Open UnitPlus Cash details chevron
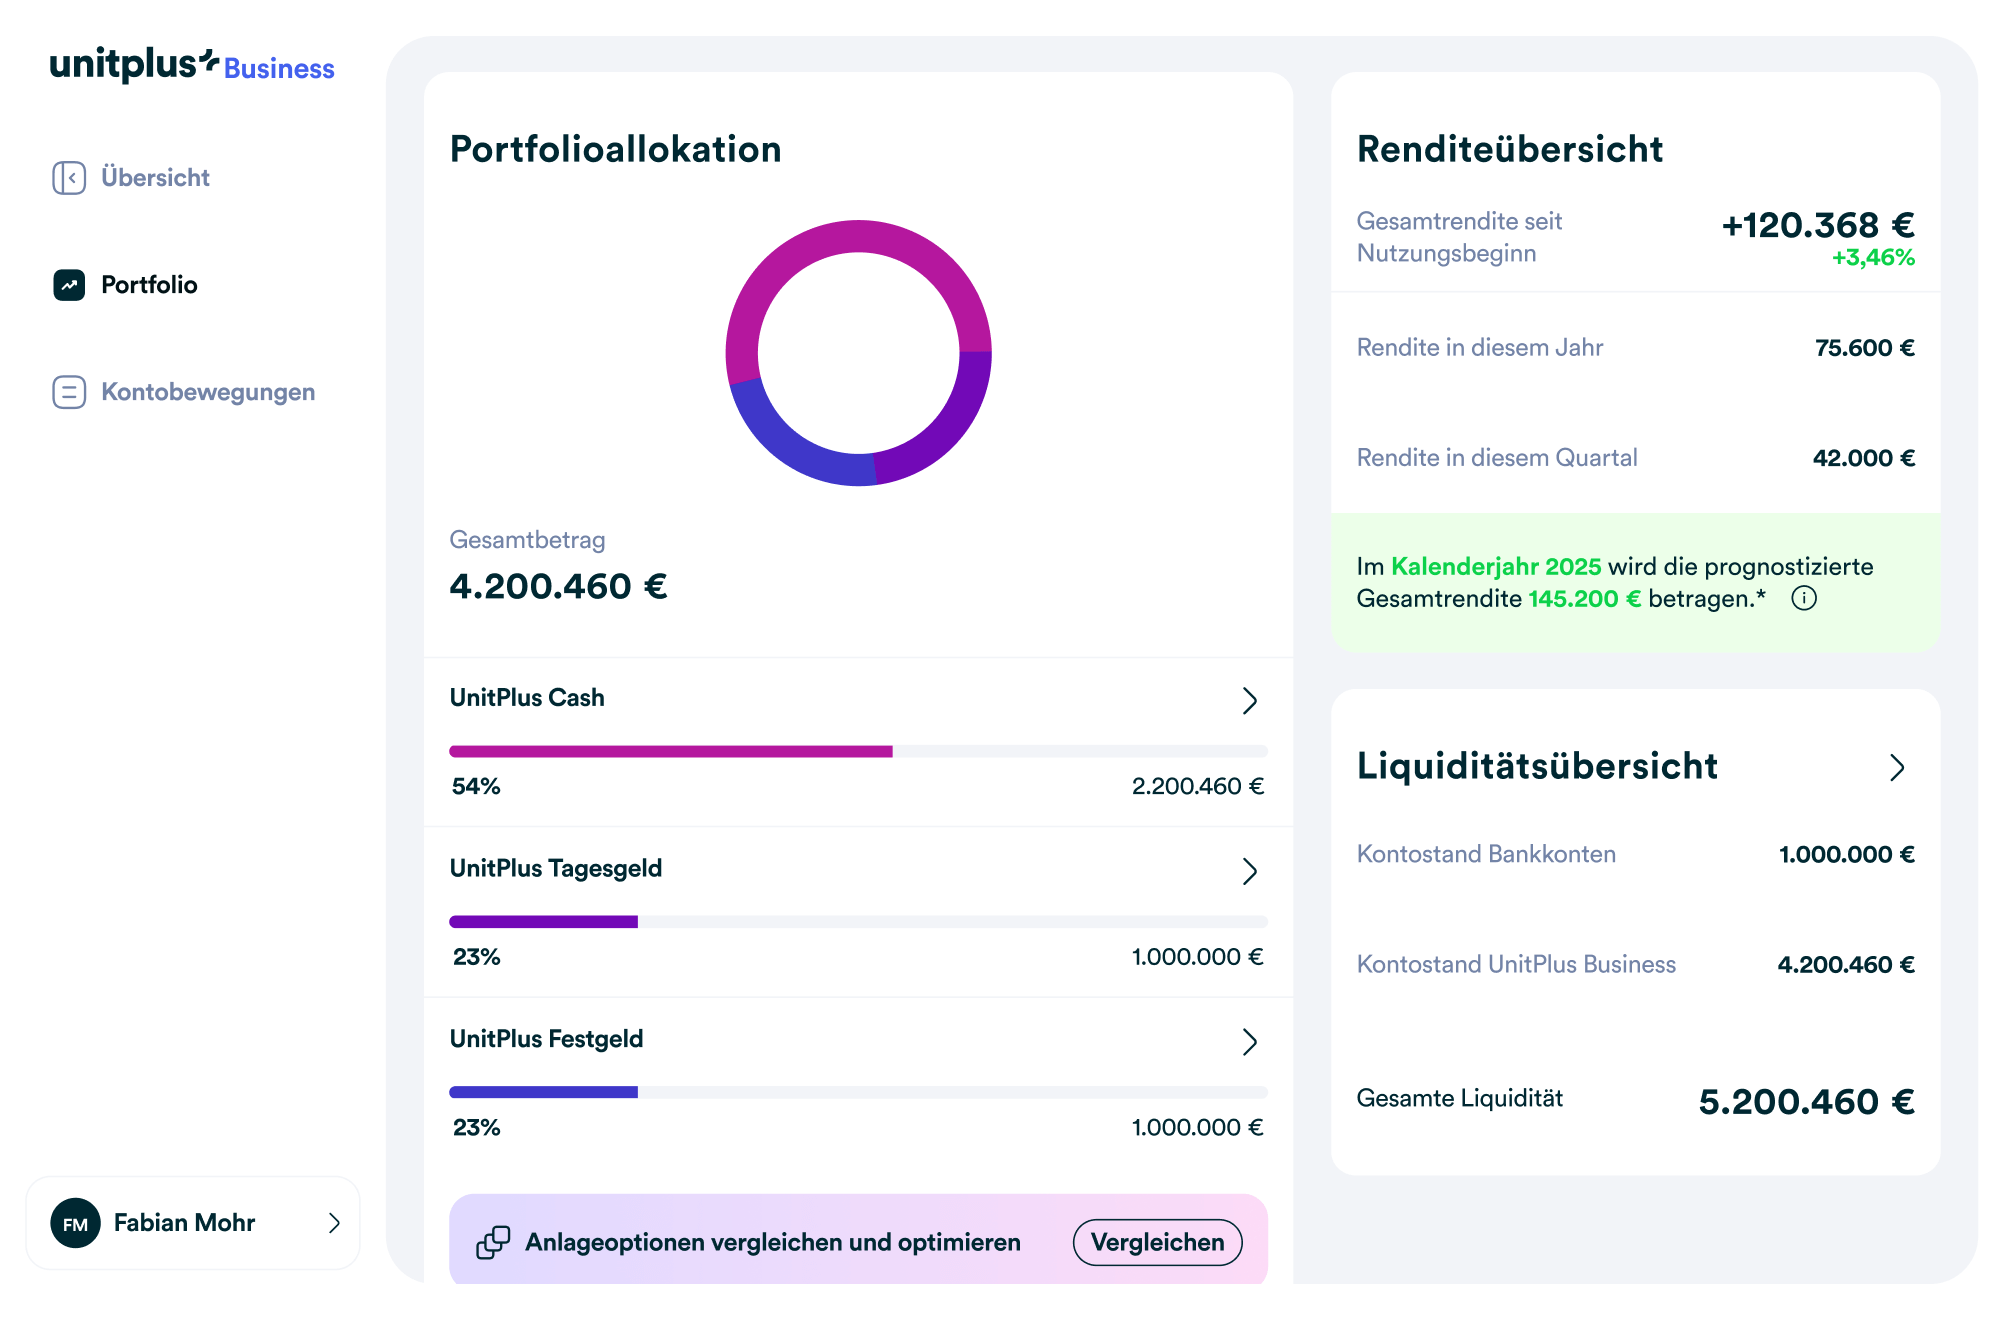This screenshot has height=1320, width=2016. tap(1249, 700)
